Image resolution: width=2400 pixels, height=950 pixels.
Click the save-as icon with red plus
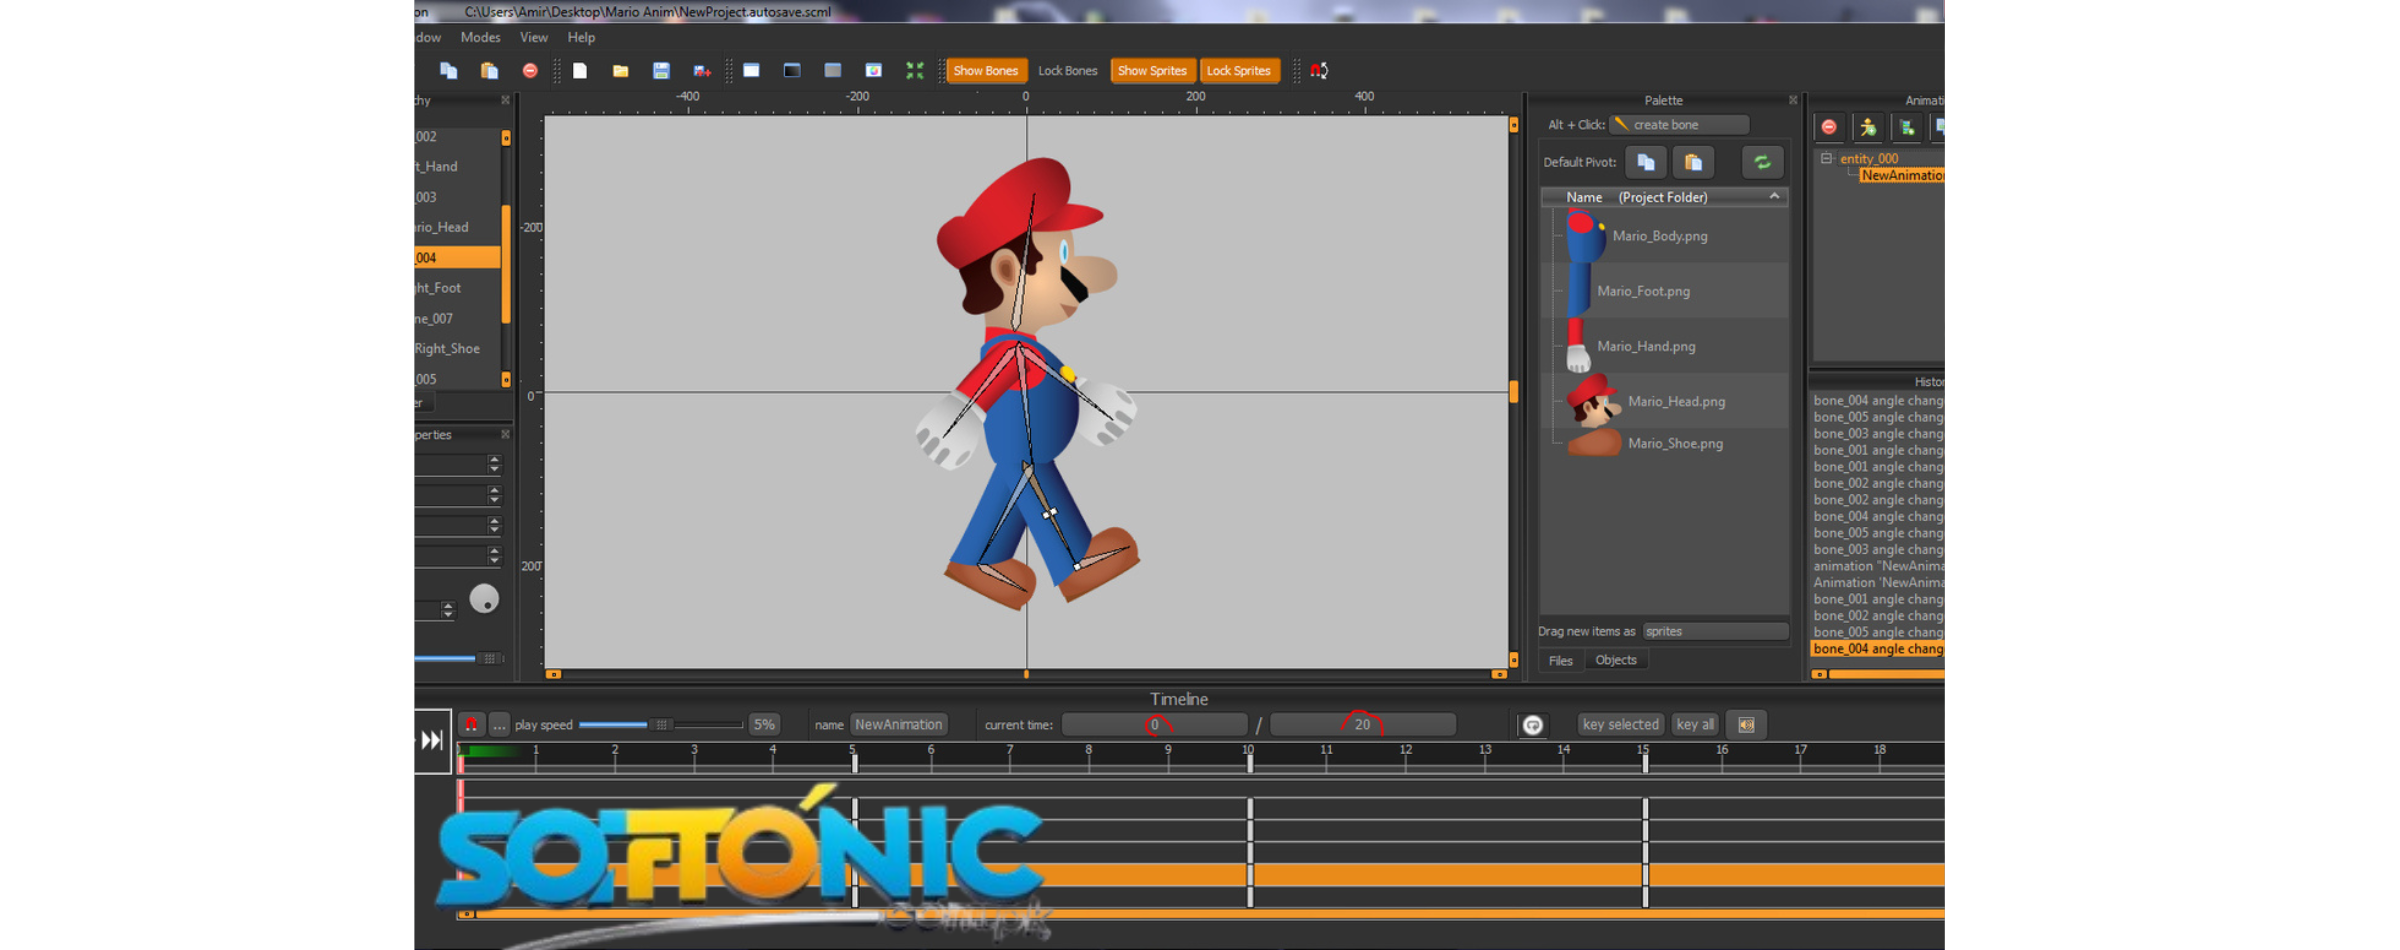pos(702,70)
